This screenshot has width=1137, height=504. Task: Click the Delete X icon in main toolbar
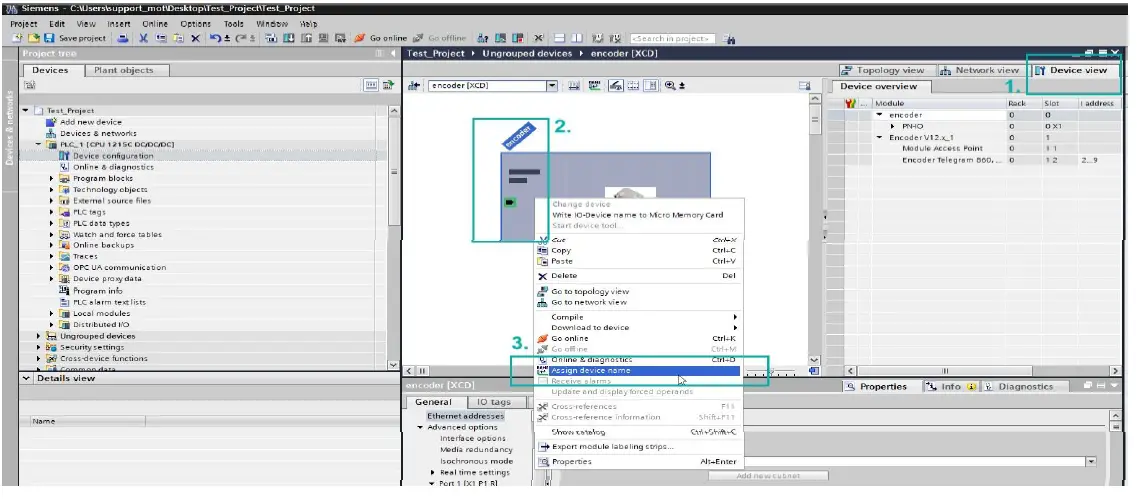pos(195,38)
